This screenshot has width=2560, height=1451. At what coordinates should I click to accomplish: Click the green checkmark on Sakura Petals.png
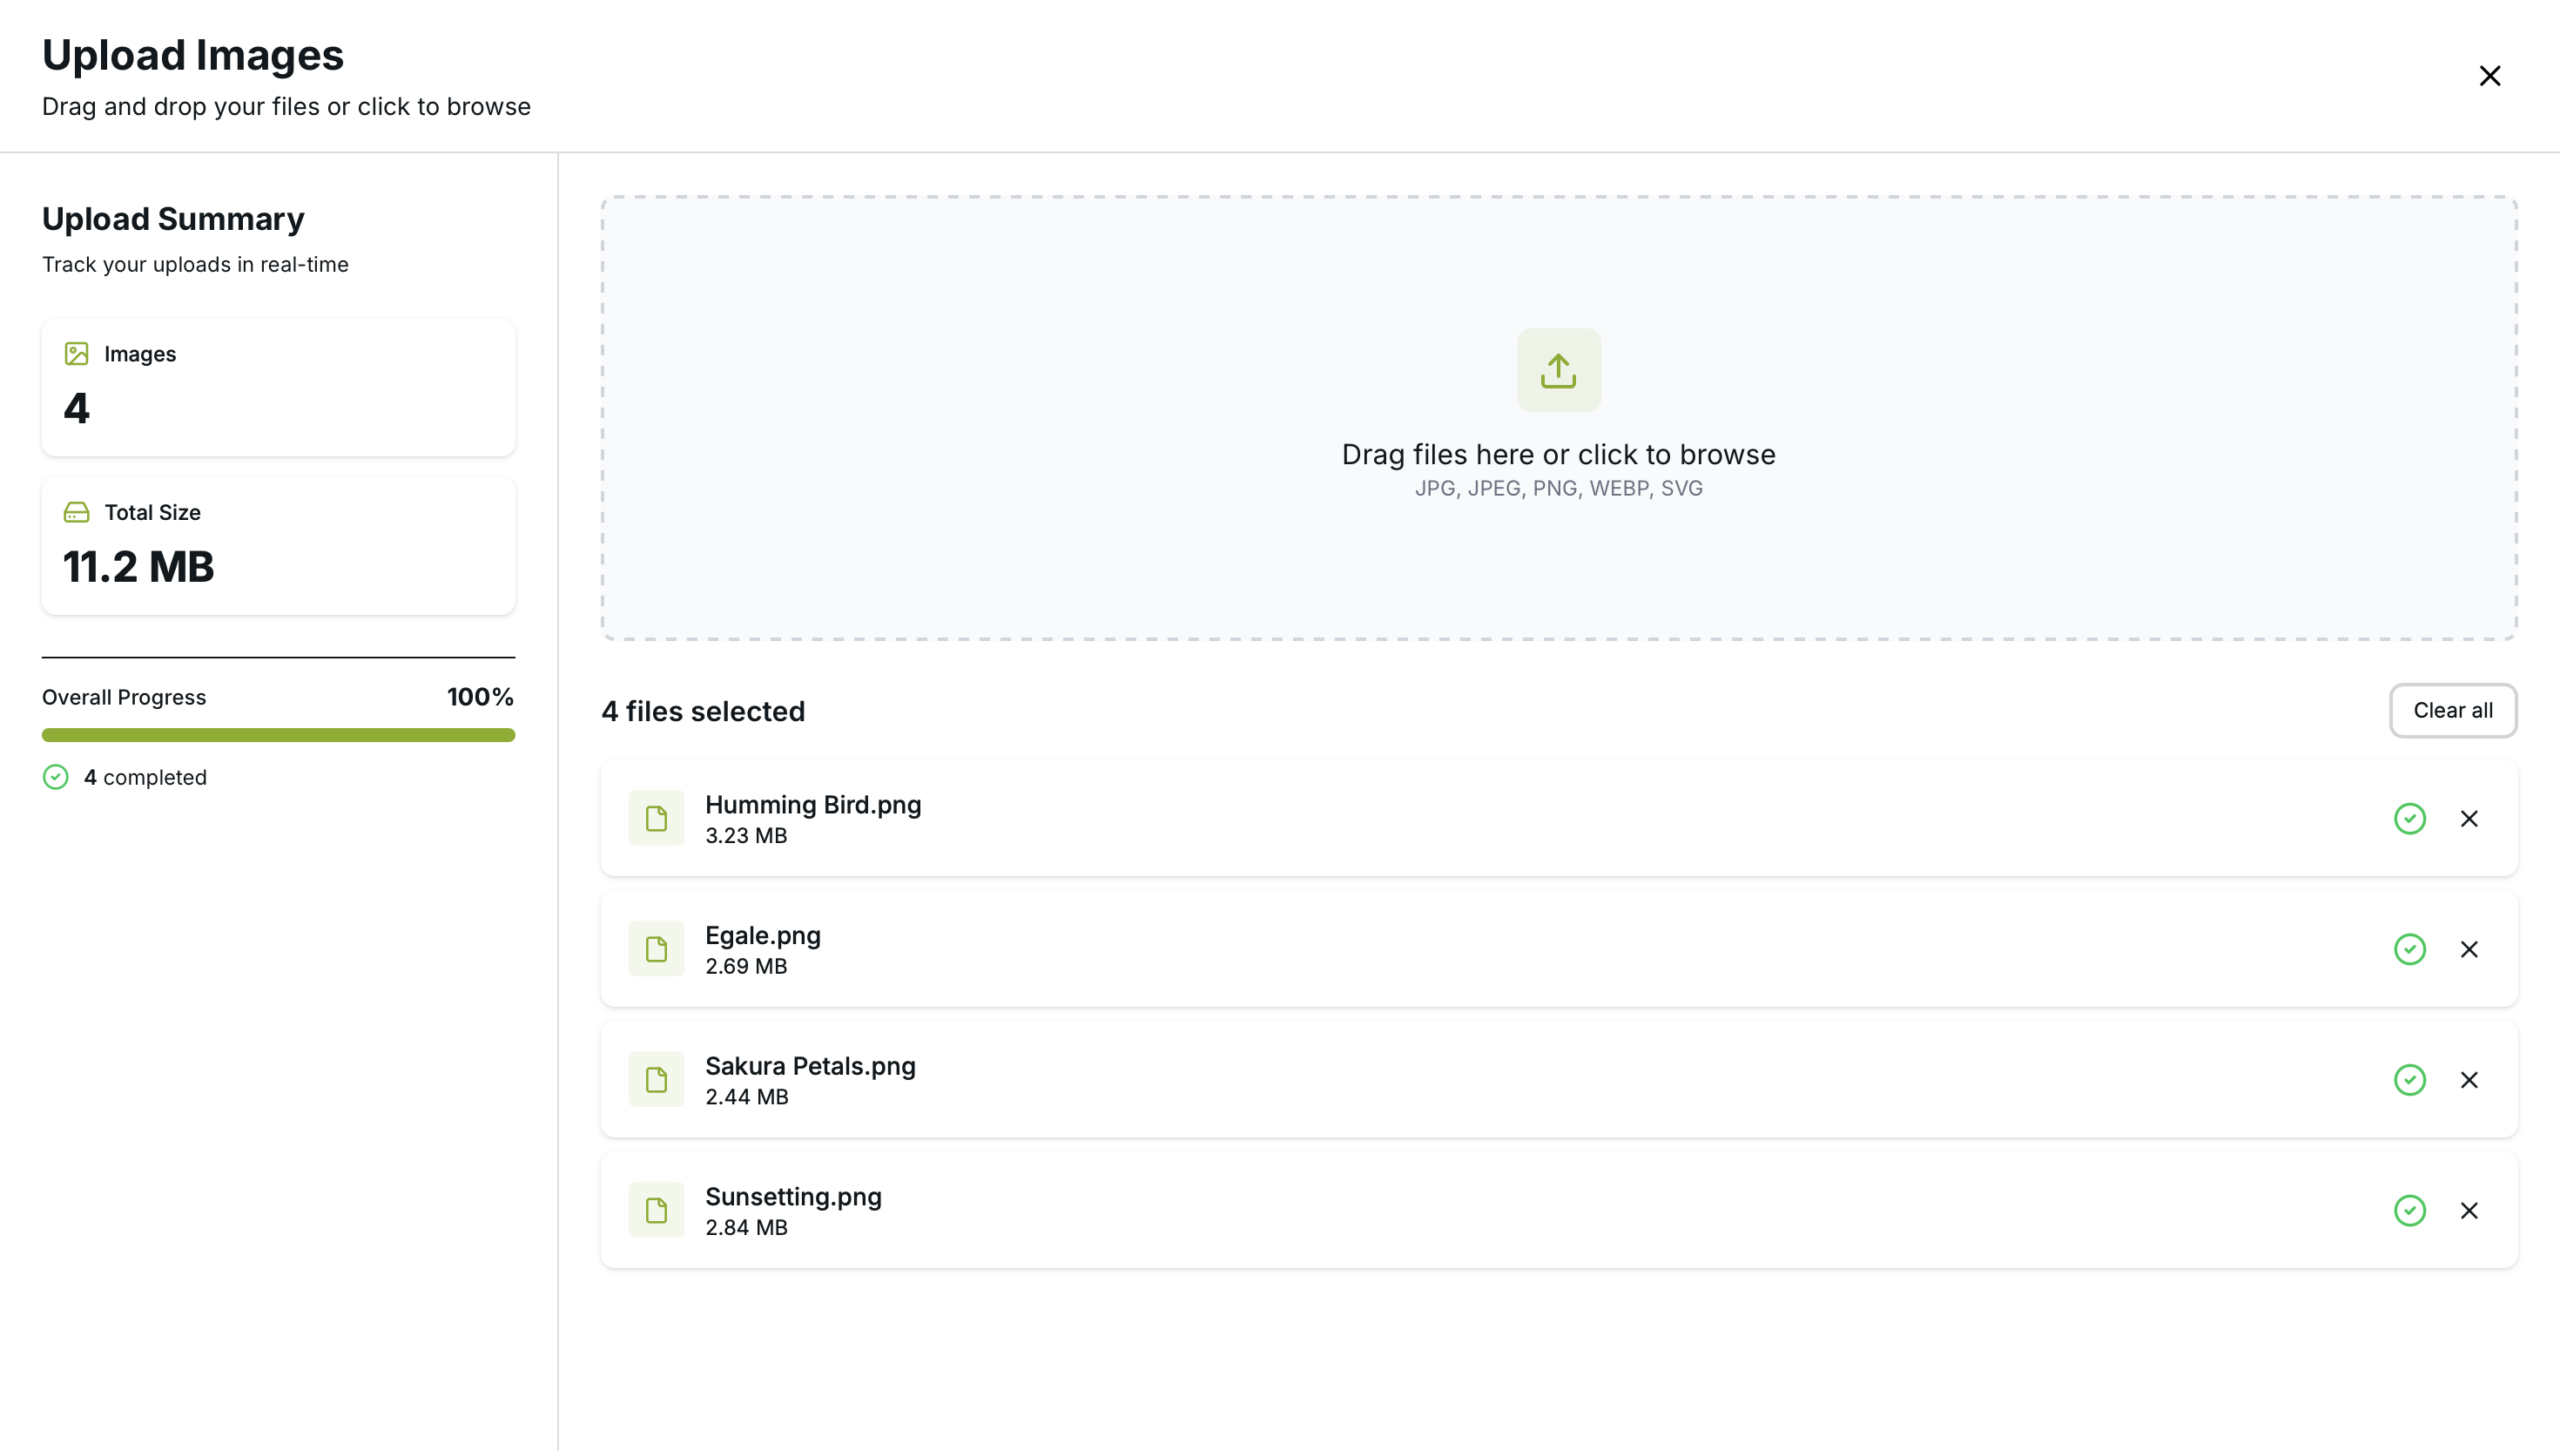2409,1080
